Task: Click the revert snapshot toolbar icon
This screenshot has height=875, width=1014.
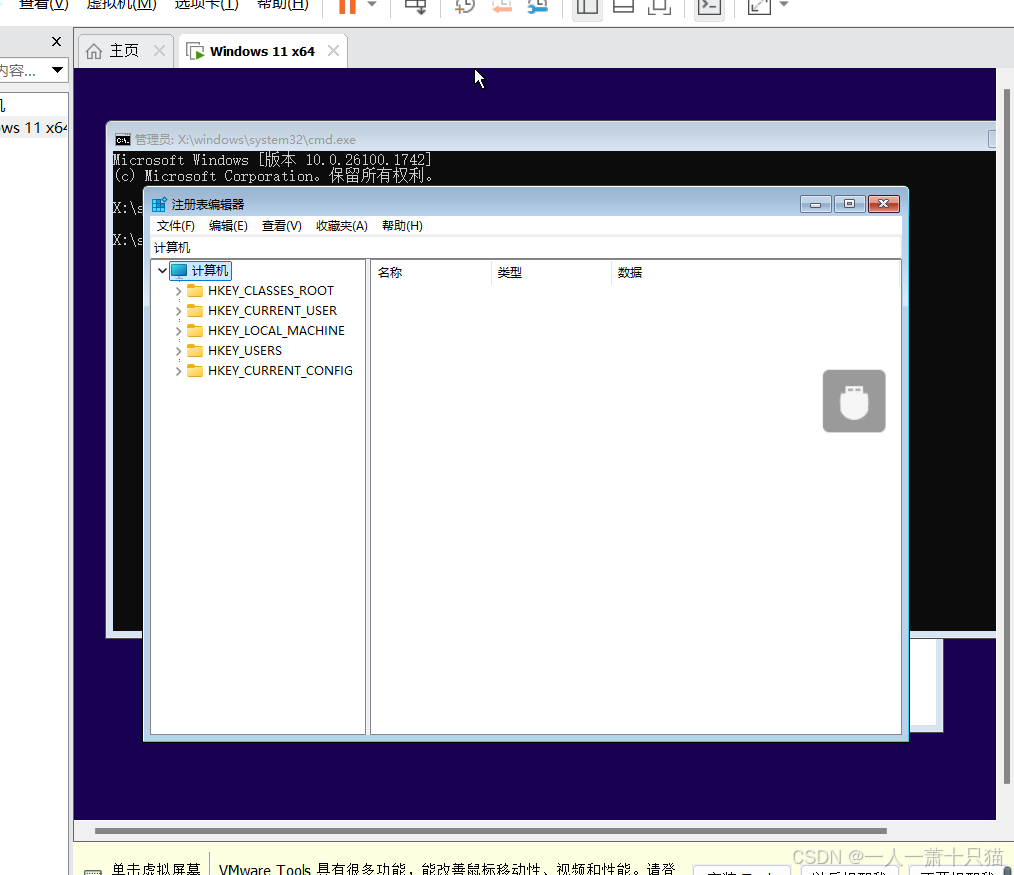Action: click(501, 6)
